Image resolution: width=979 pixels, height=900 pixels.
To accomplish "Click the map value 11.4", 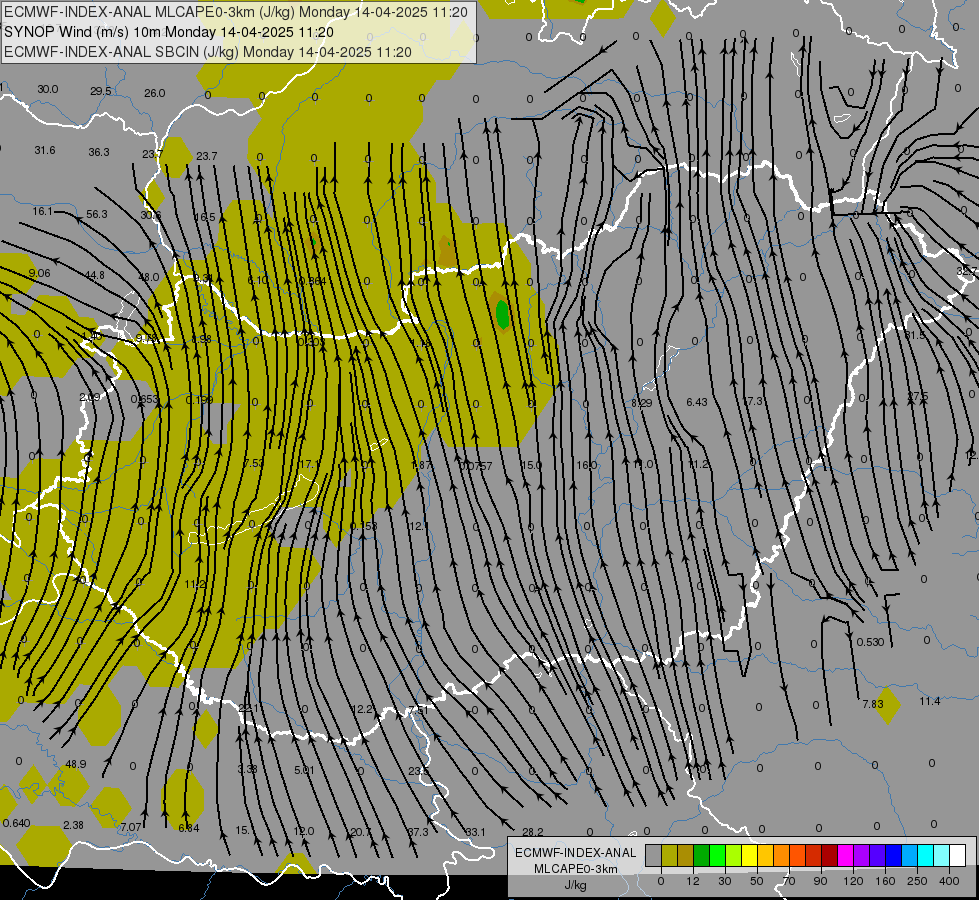I will (x=930, y=701).
